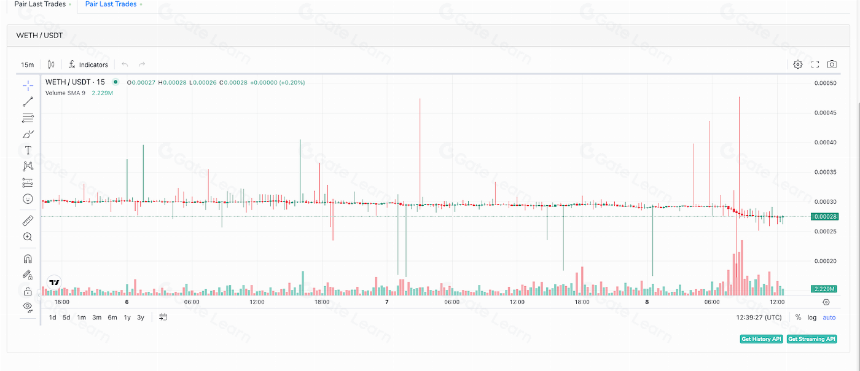
Task: Set range to 6m
Action: coord(112,318)
